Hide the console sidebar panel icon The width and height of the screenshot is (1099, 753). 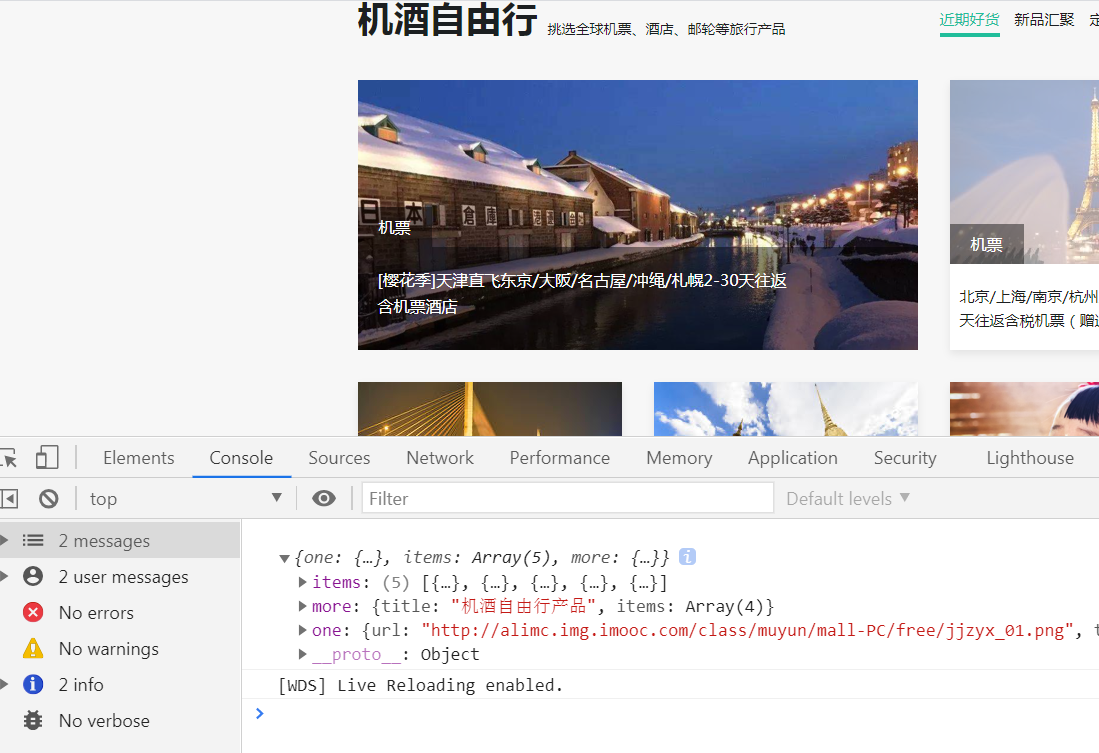(9, 498)
